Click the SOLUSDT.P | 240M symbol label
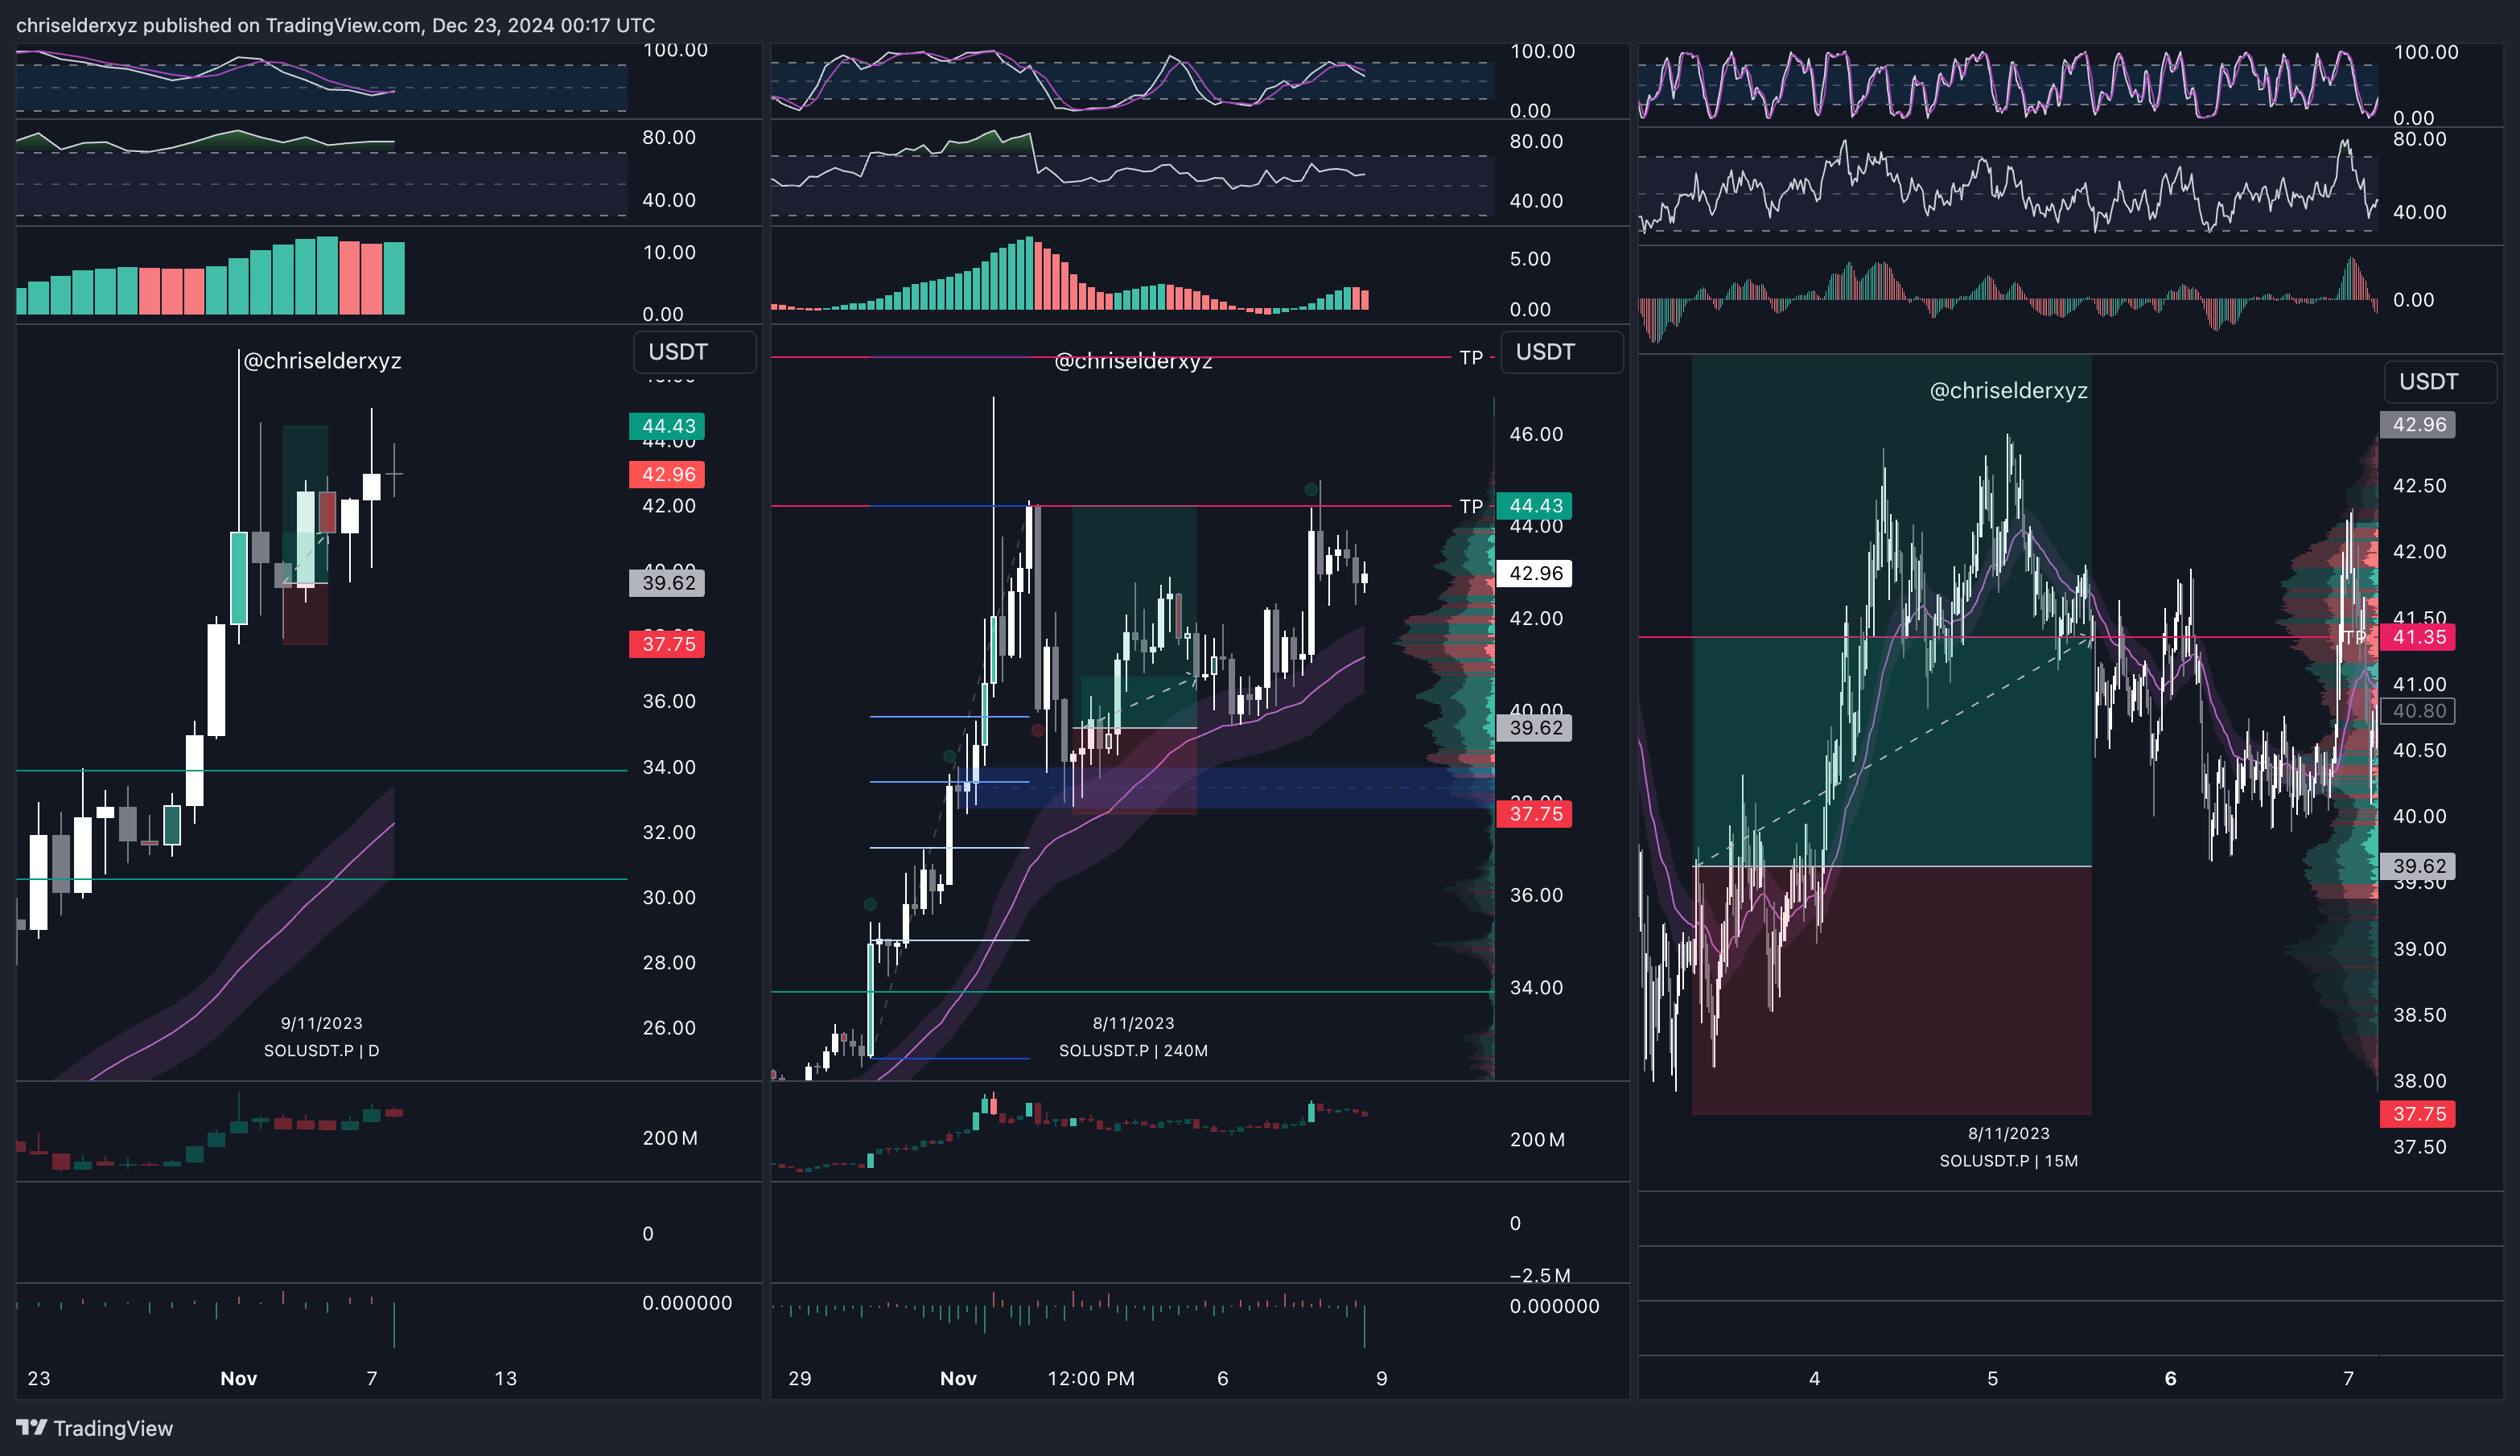2520x1456 pixels. tap(1133, 1050)
